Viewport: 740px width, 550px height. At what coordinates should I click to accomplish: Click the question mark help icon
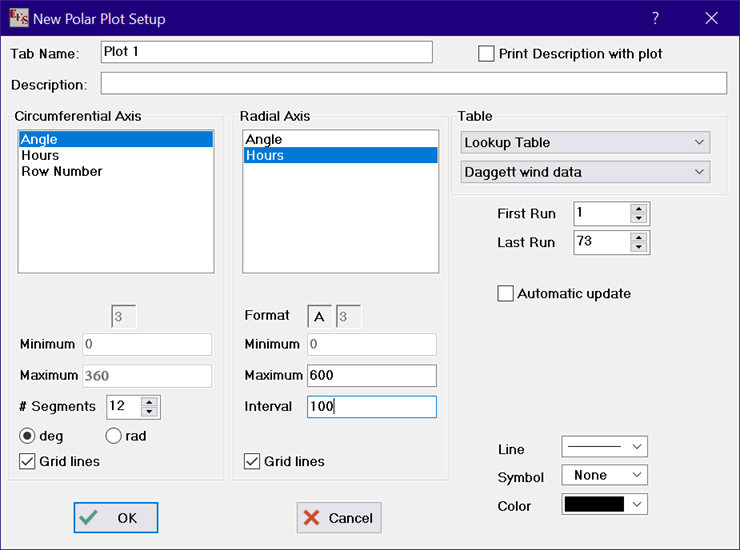point(655,18)
